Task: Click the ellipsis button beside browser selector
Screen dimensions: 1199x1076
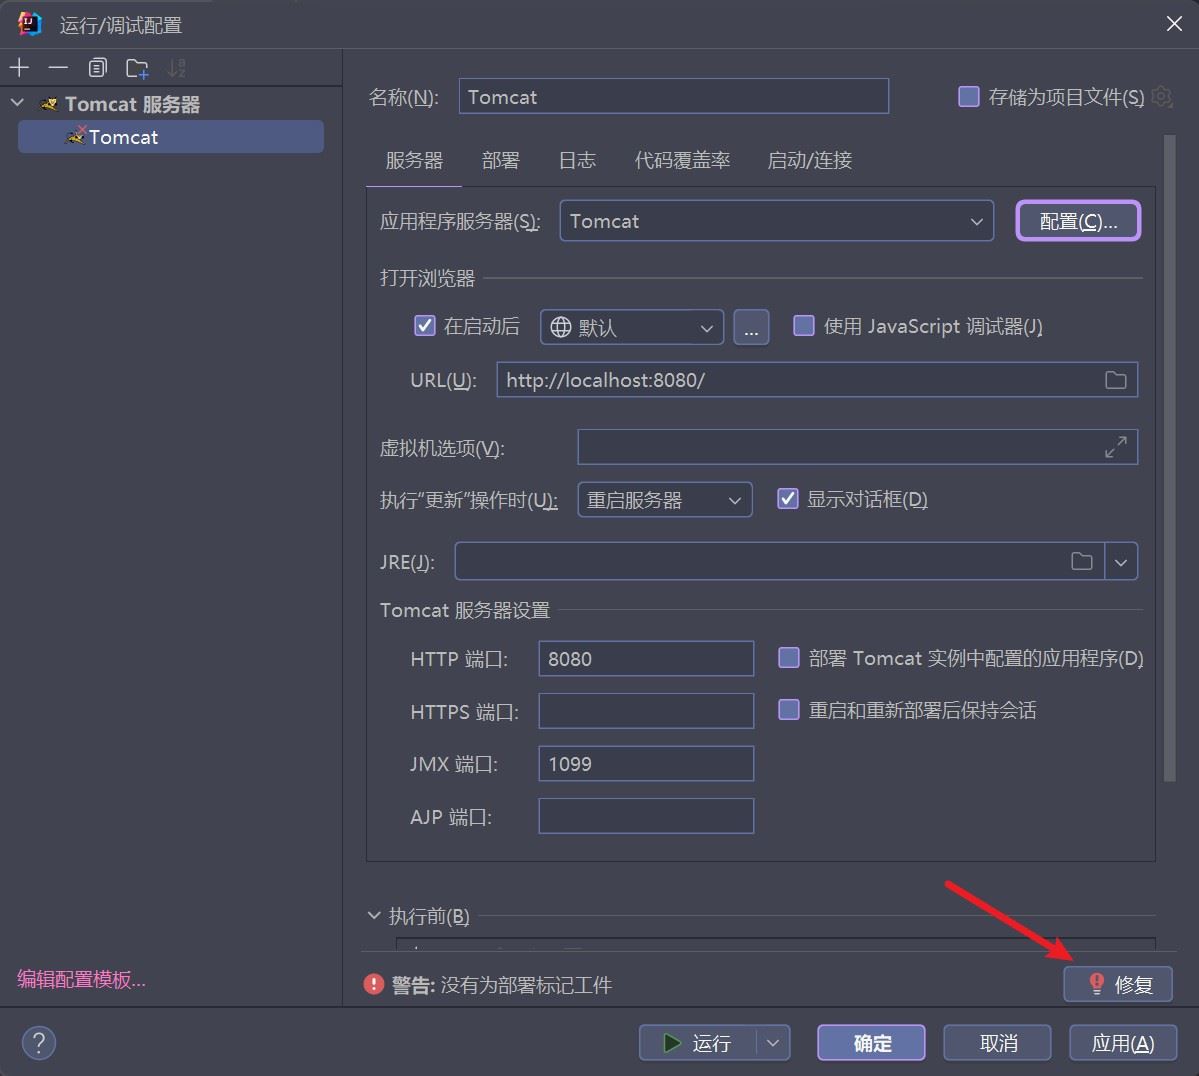Action: pyautogui.click(x=751, y=327)
